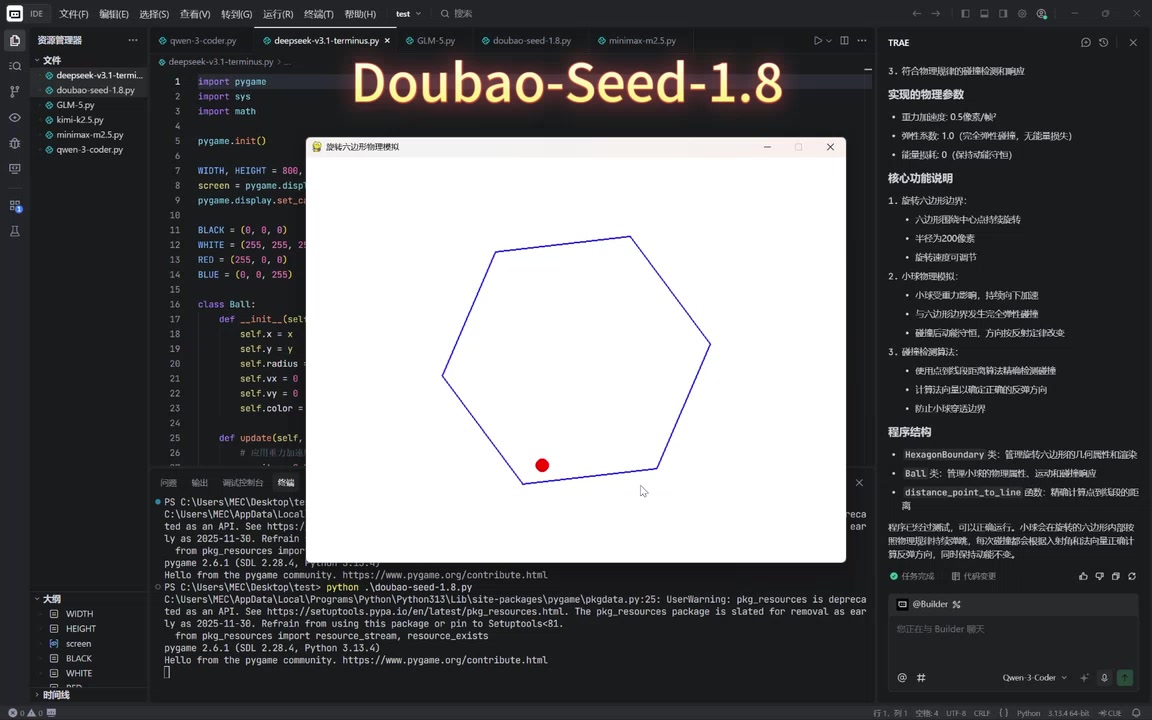Insert @ mention in chat input
Image resolution: width=1152 pixels, height=720 pixels.
[901, 677]
